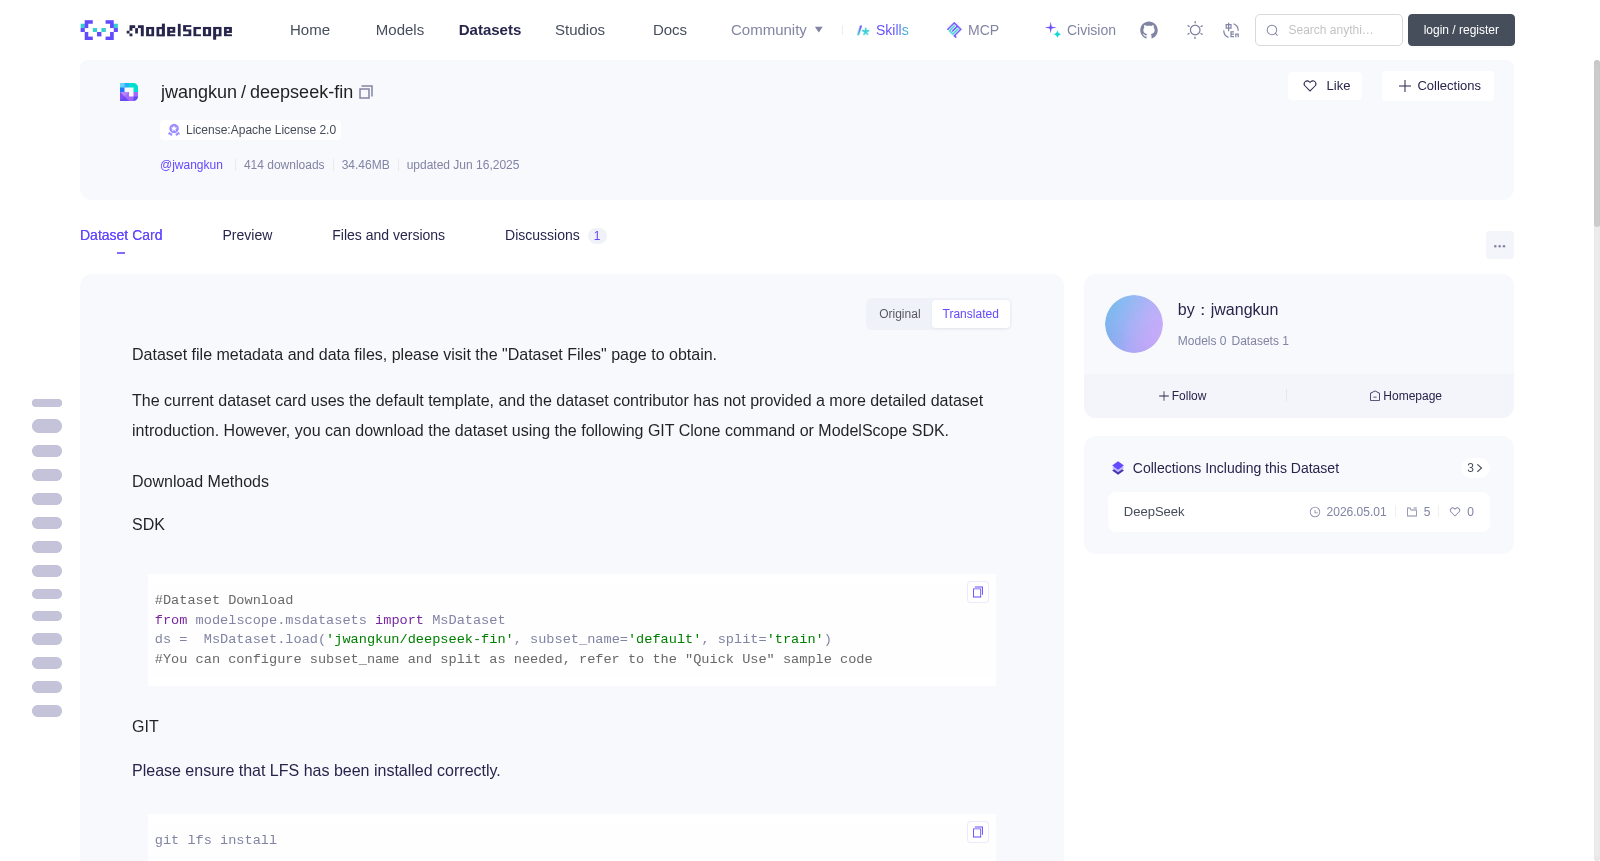Go to Studios
1600x861 pixels.
click(x=580, y=30)
